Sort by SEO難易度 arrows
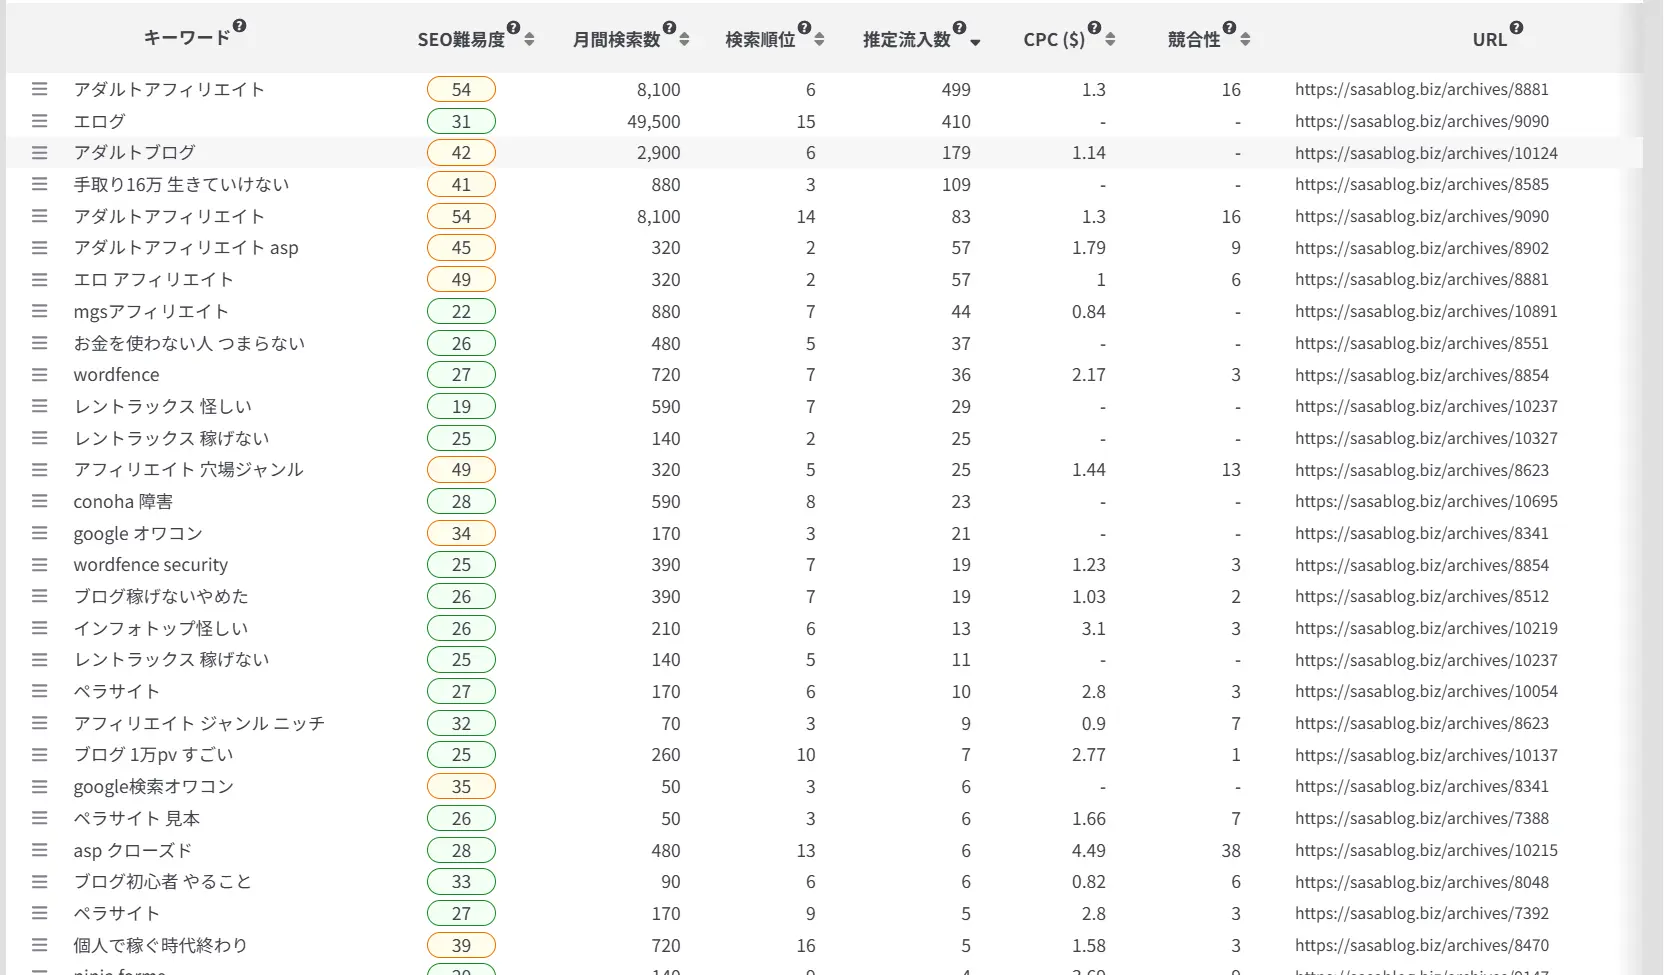The width and height of the screenshot is (1664, 975). [529, 40]
